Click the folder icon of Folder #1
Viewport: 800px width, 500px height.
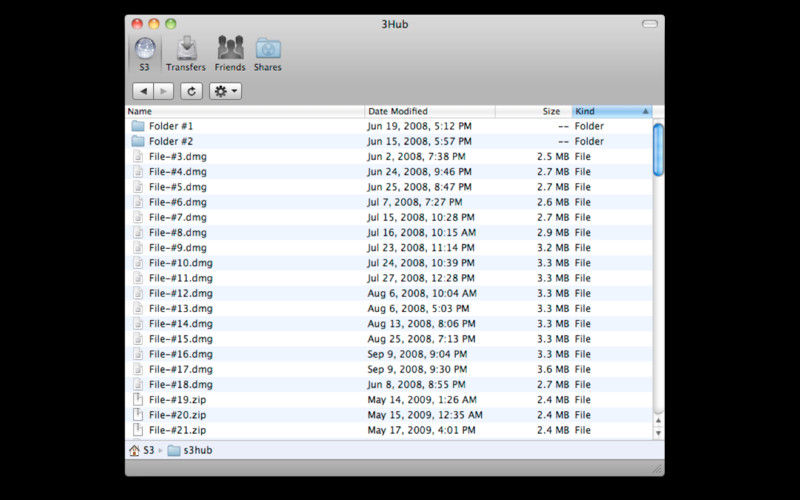[138, 126]
